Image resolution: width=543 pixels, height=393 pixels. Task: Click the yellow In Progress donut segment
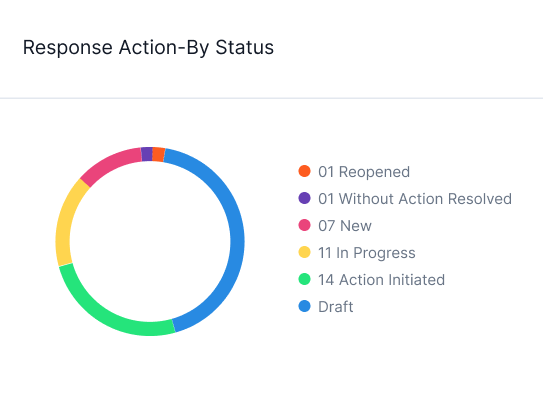pos(65,222)
